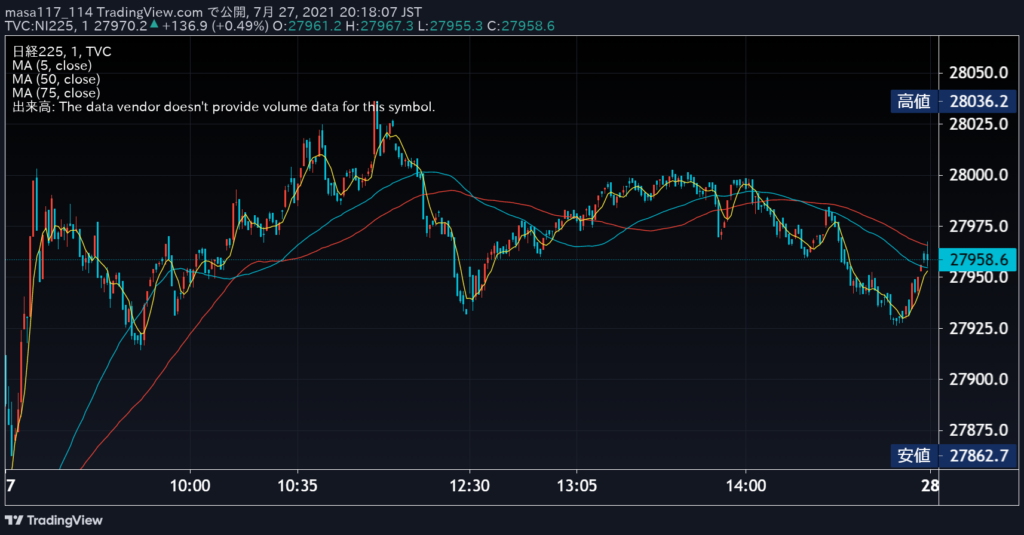Click the C:27958.6 close value in header
Image resolution: width=1024 pixels, height=535 pixels.
point(521,26)
